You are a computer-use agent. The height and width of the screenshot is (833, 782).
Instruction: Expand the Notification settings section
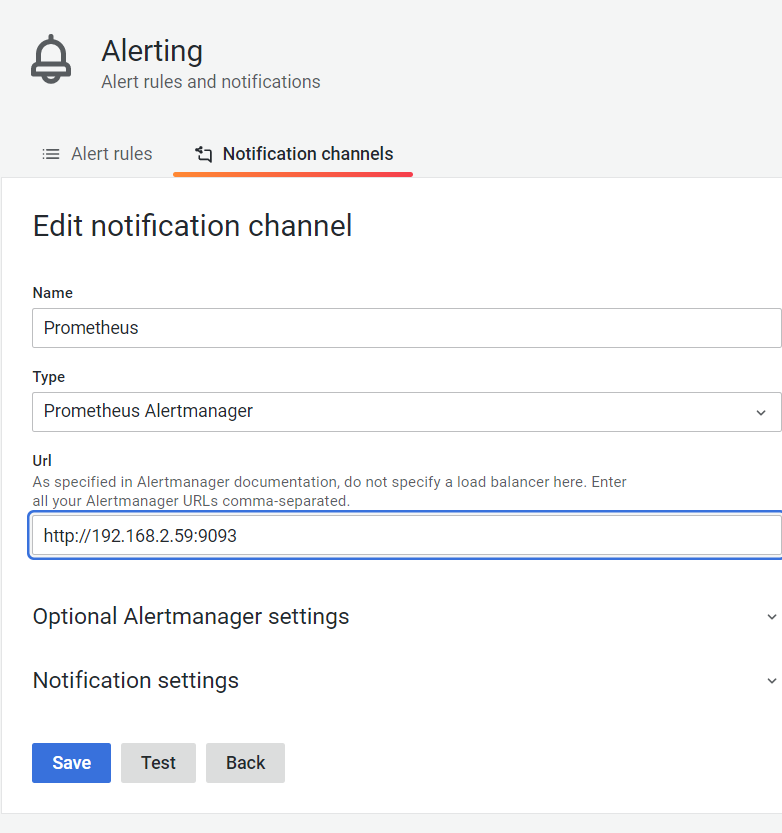[406, 681]
